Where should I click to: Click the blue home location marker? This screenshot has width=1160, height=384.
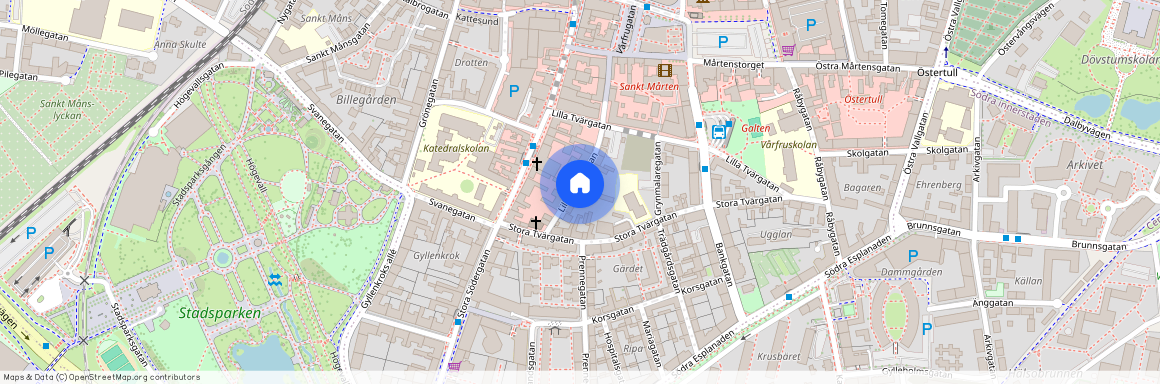click(x=580, y=183)
